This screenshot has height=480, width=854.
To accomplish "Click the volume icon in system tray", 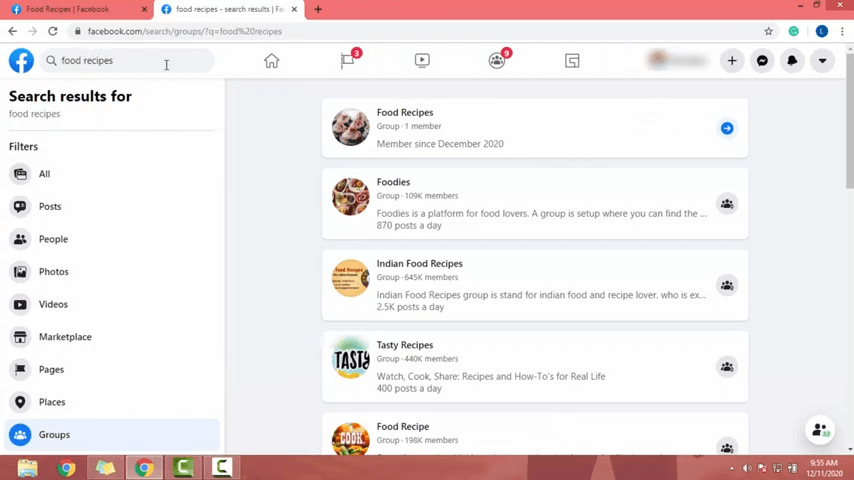I will (x=747, y=468).
